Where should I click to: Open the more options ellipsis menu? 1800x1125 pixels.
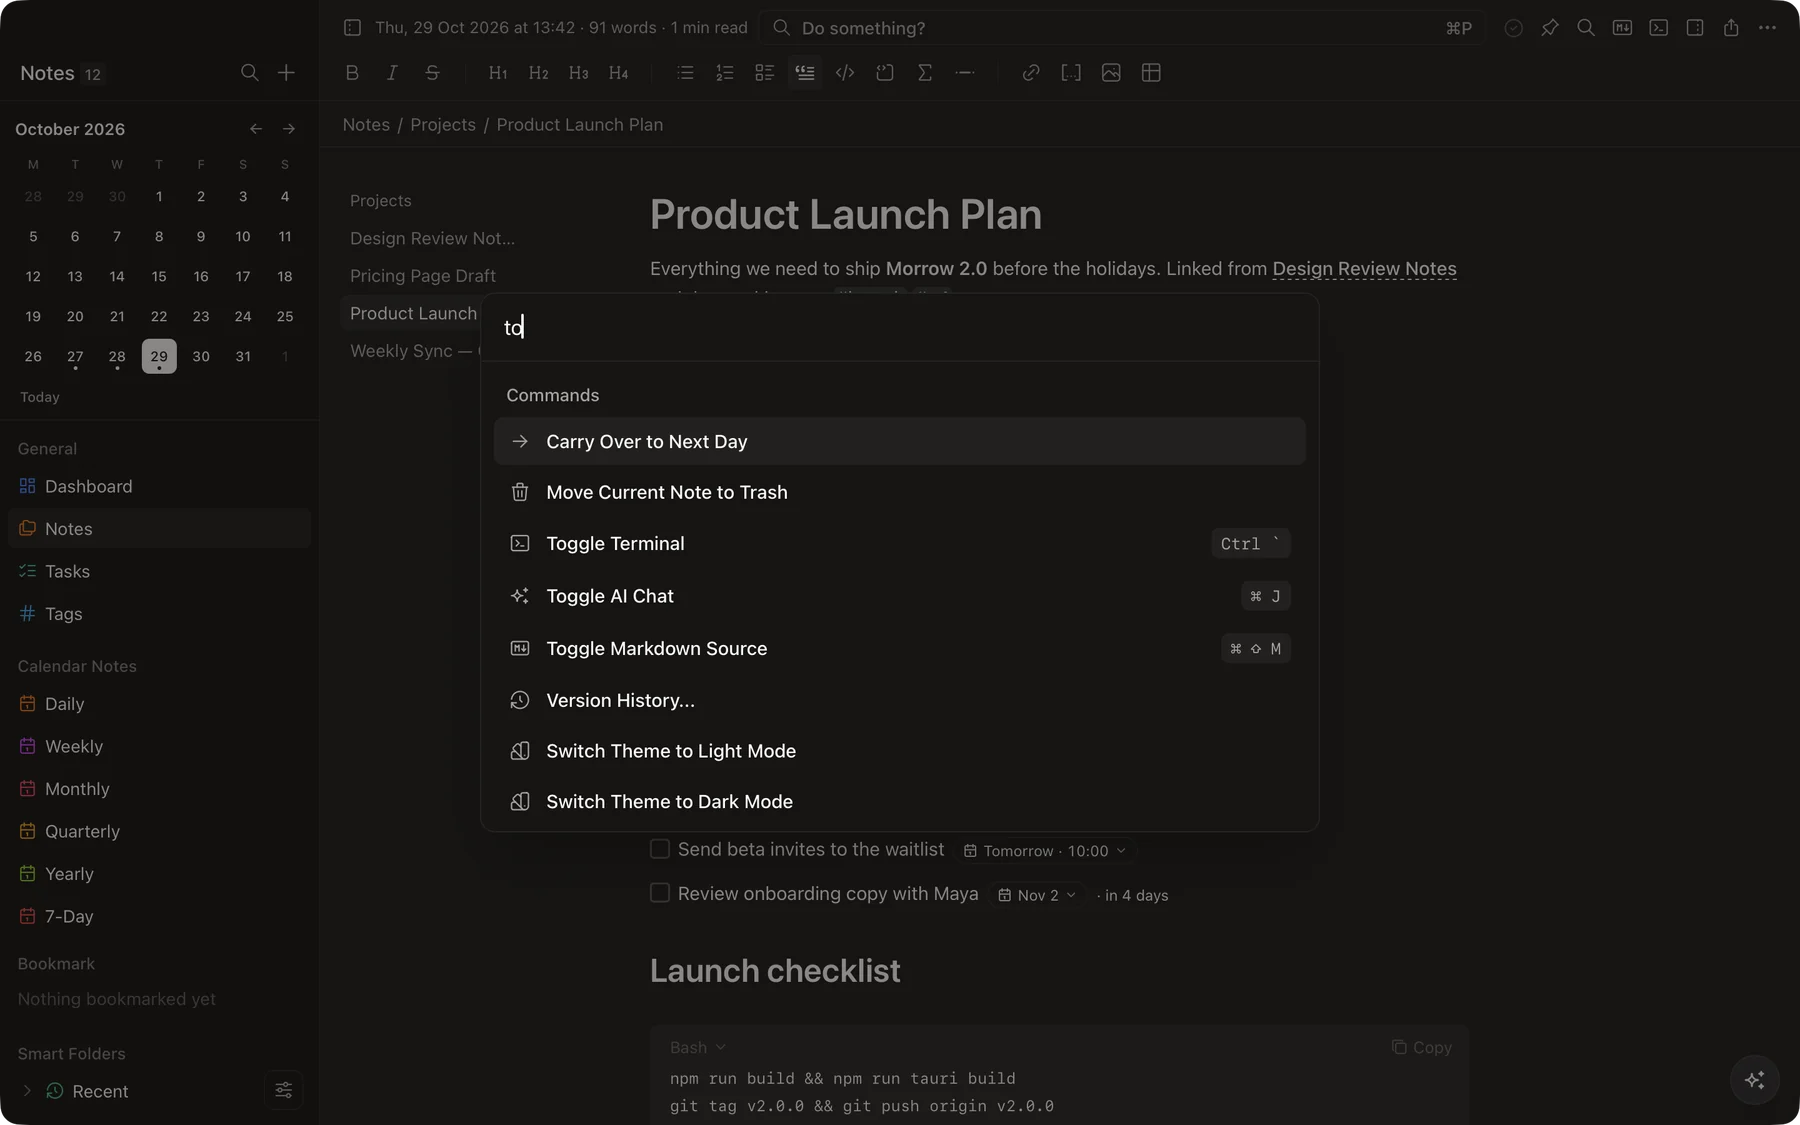(x=1767, y=28)
